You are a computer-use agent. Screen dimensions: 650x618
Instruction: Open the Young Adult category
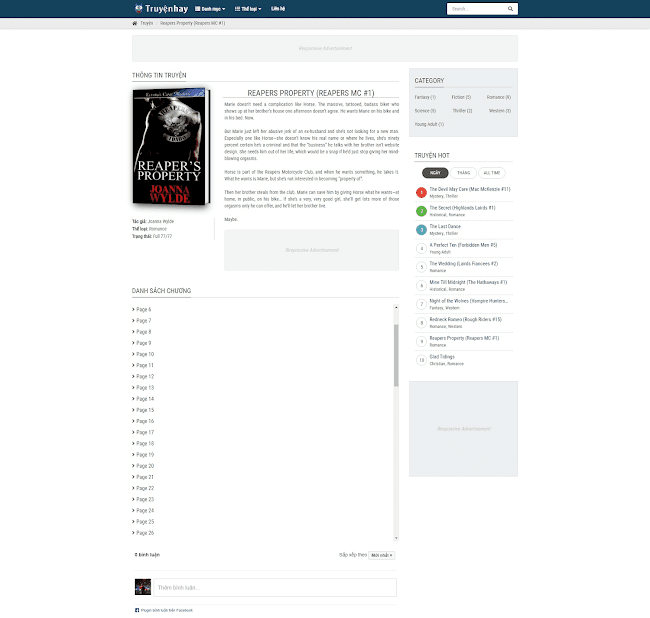429,124
